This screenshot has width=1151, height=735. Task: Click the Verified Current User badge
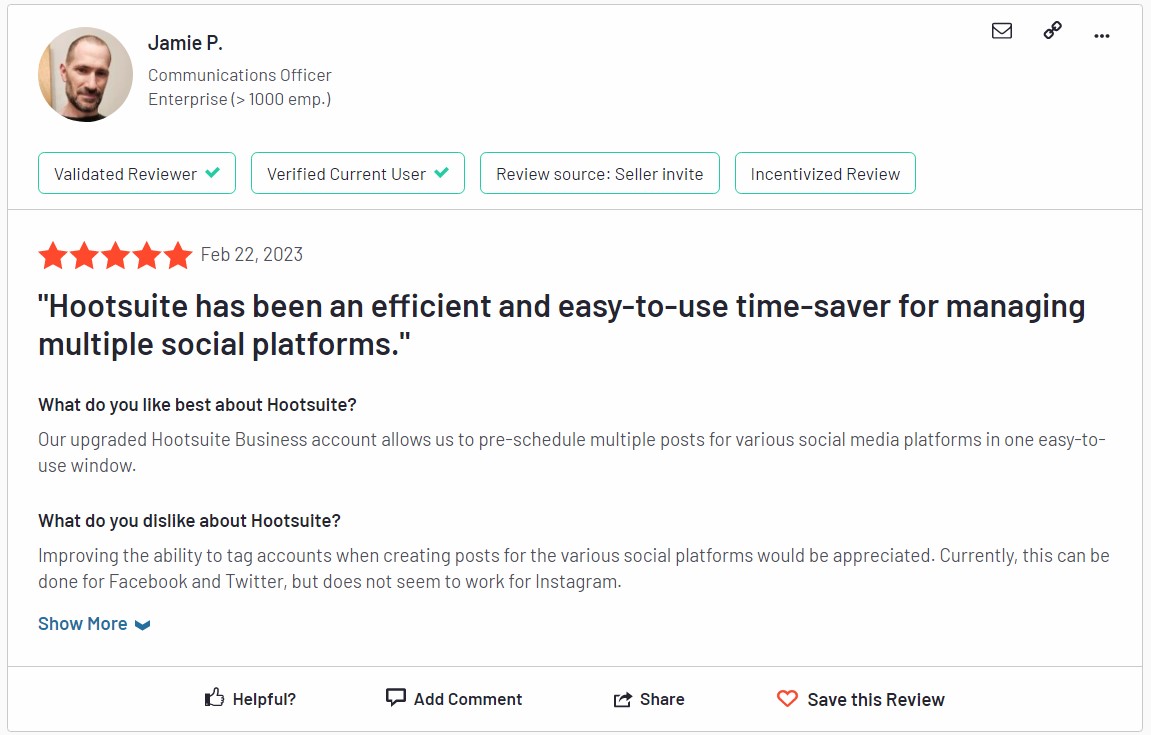(x=357, y=173)
